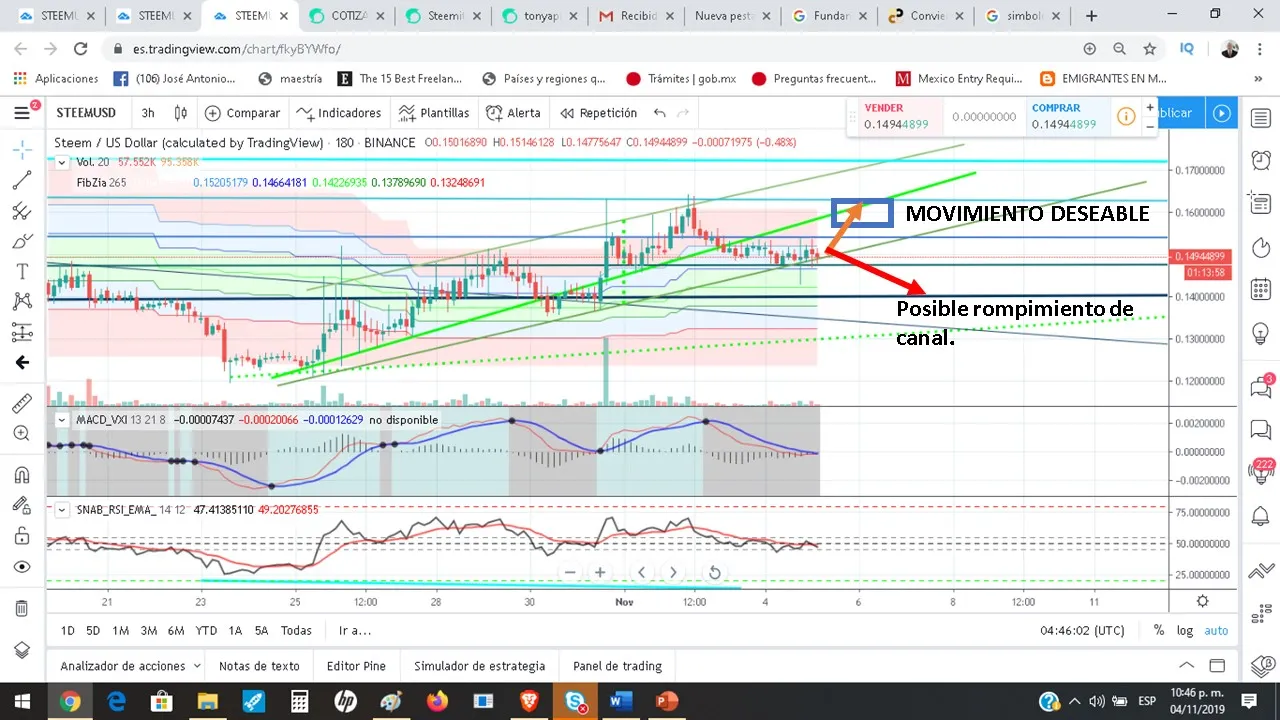1280x720 pixels.
Task: Lock all drawing tools
Action: 22,536
